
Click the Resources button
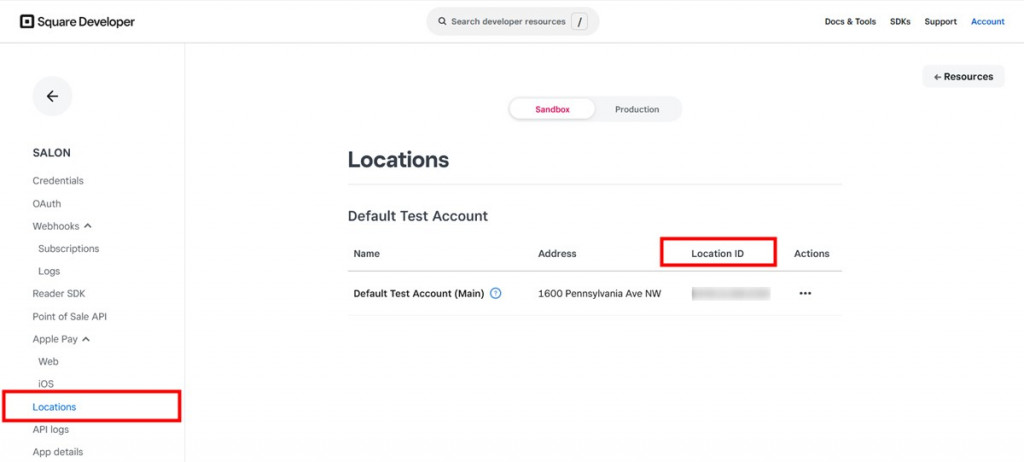(x=963, y=76)
